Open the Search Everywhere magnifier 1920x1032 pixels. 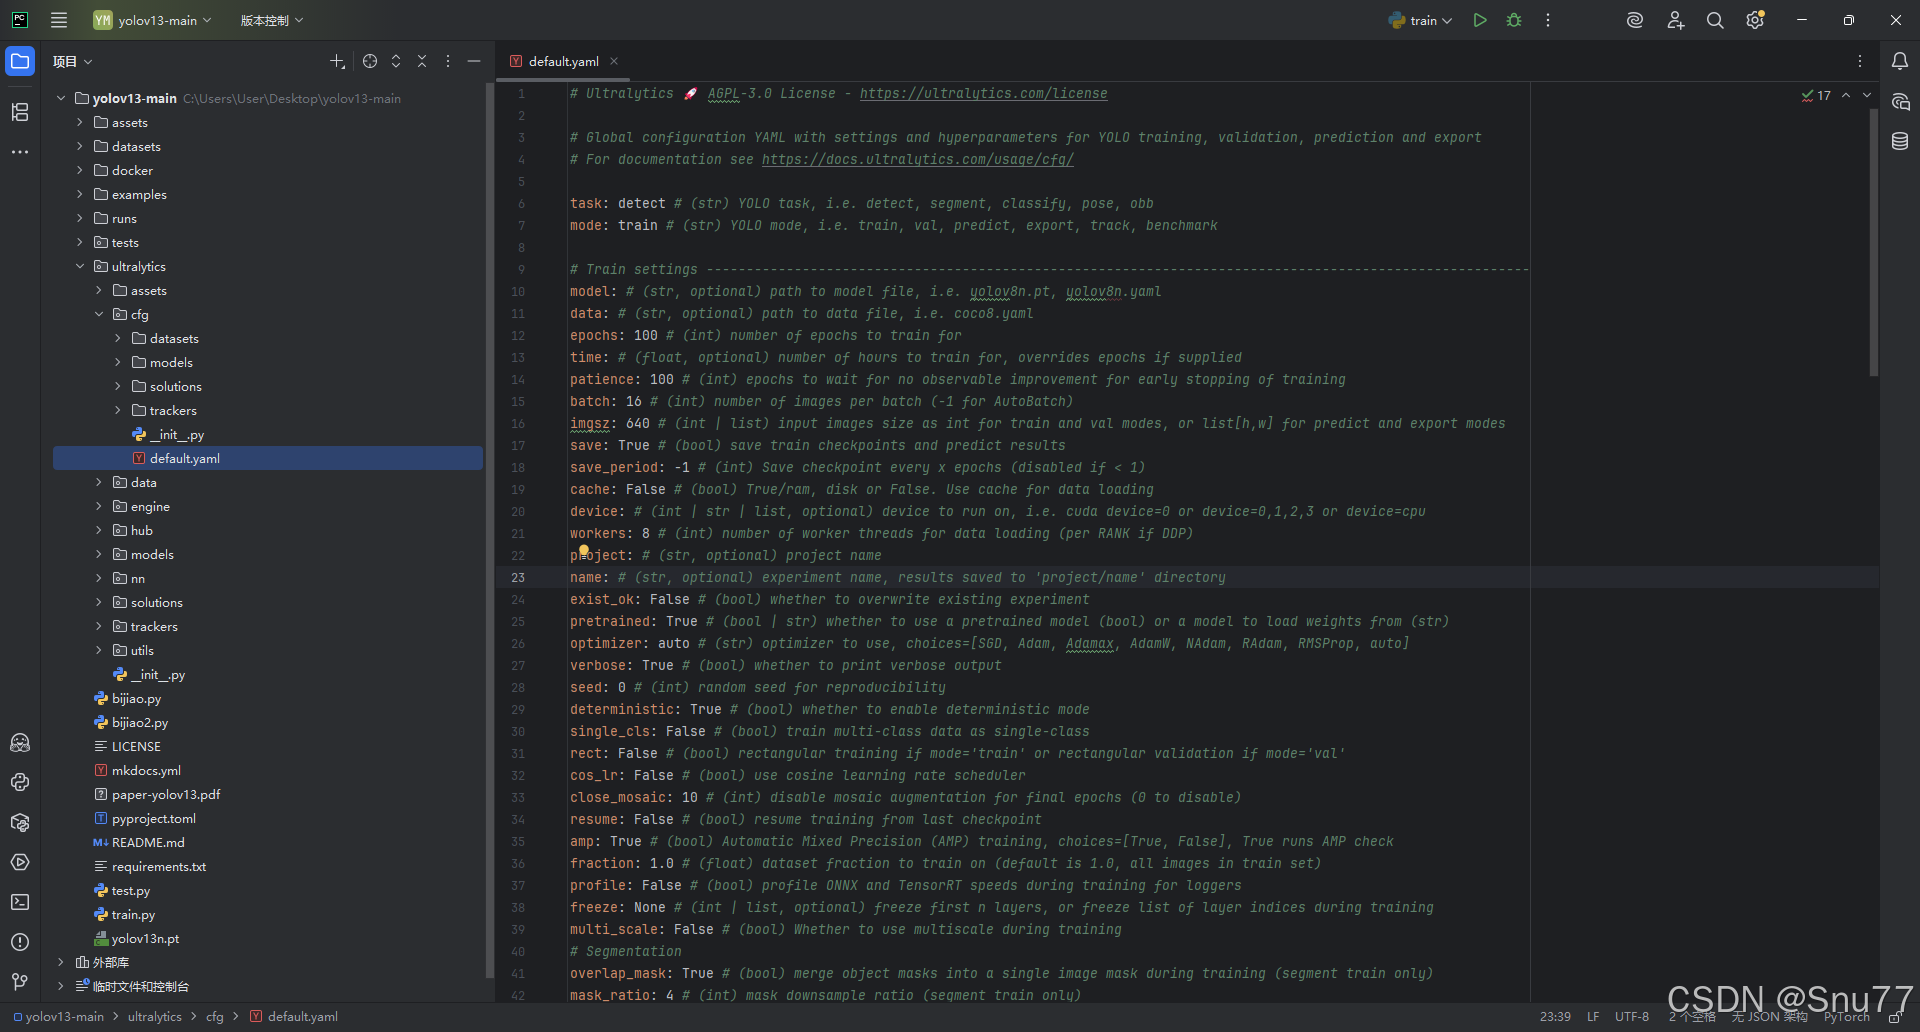(1715, 20)
